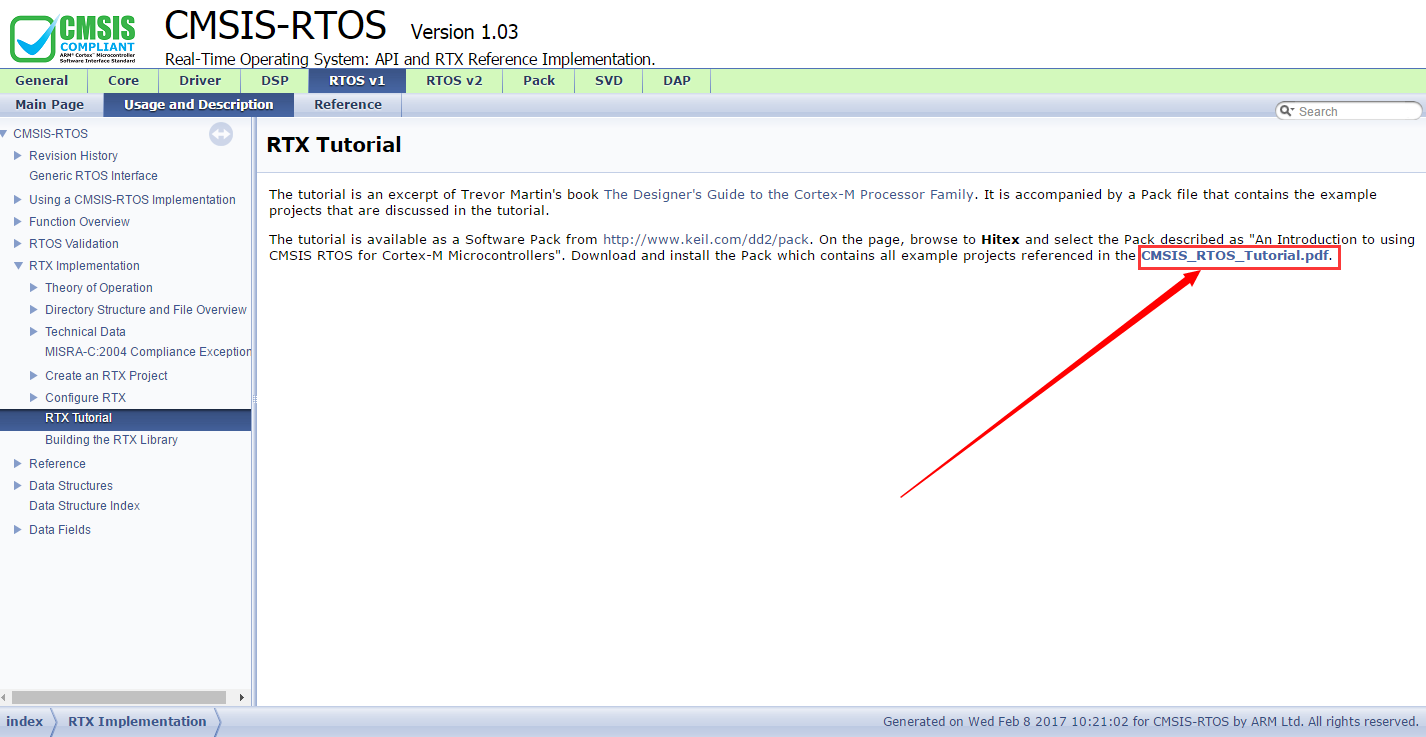Open the RTOS v2 tab
1426x737 pixels.
[454, 81]
